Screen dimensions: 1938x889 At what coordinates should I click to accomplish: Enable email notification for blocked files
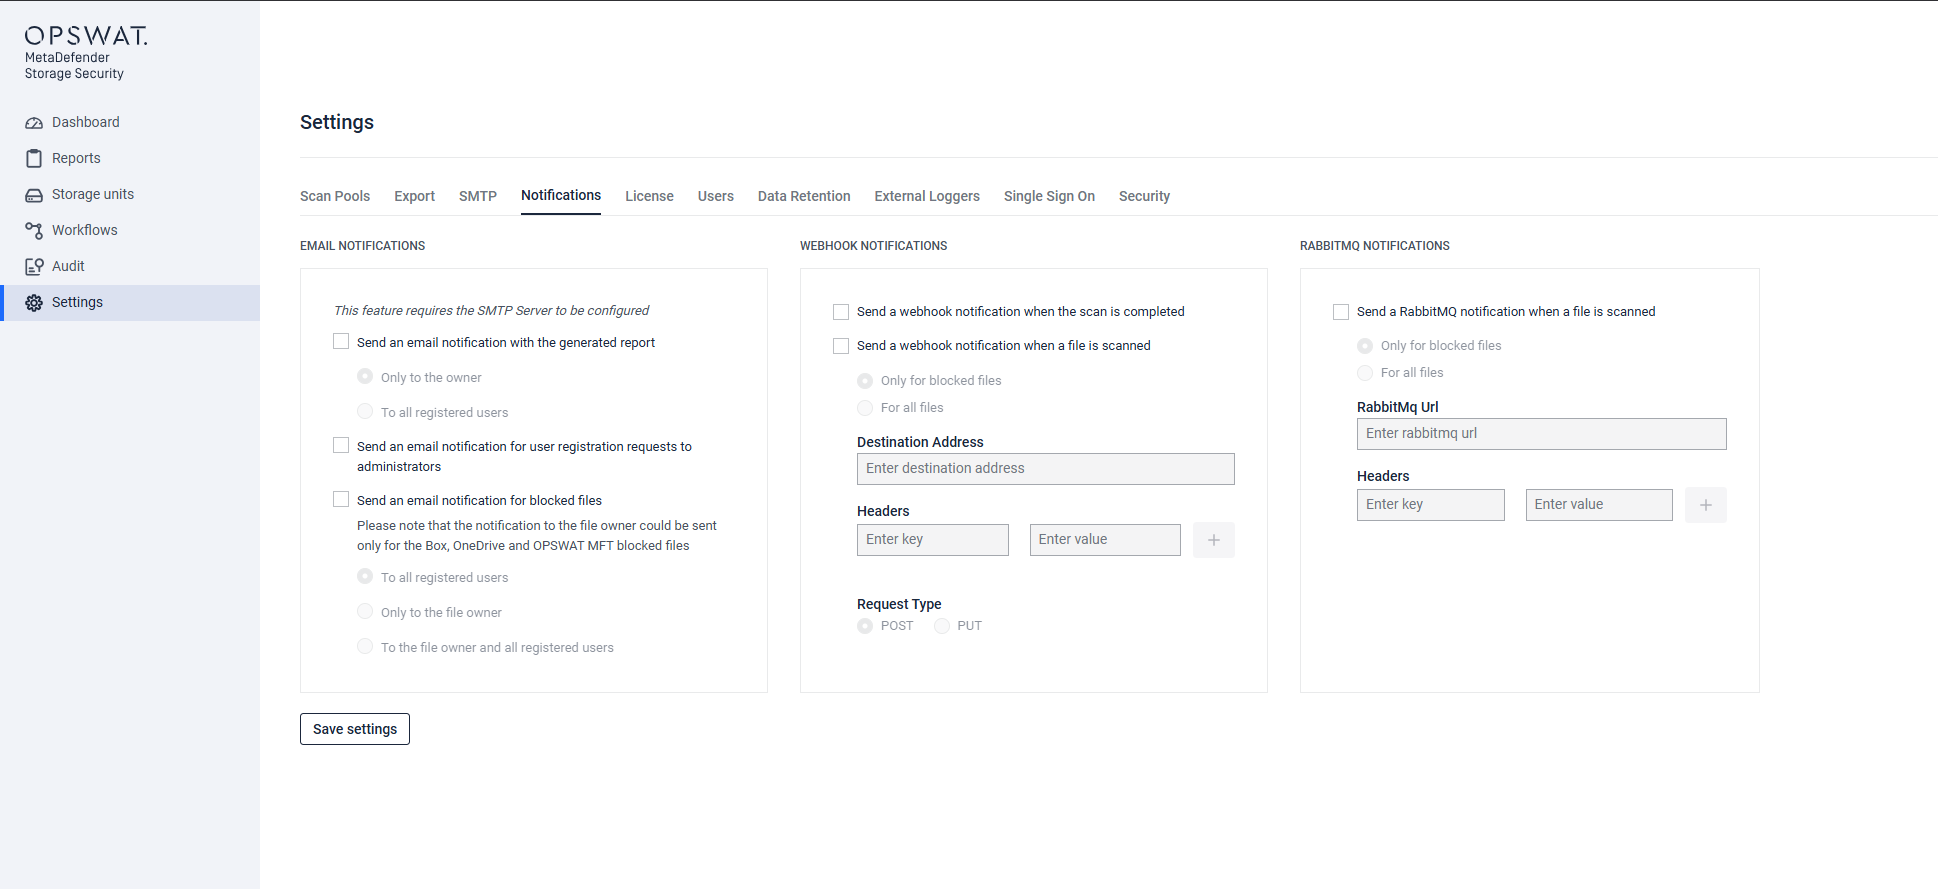pos(341,500)
